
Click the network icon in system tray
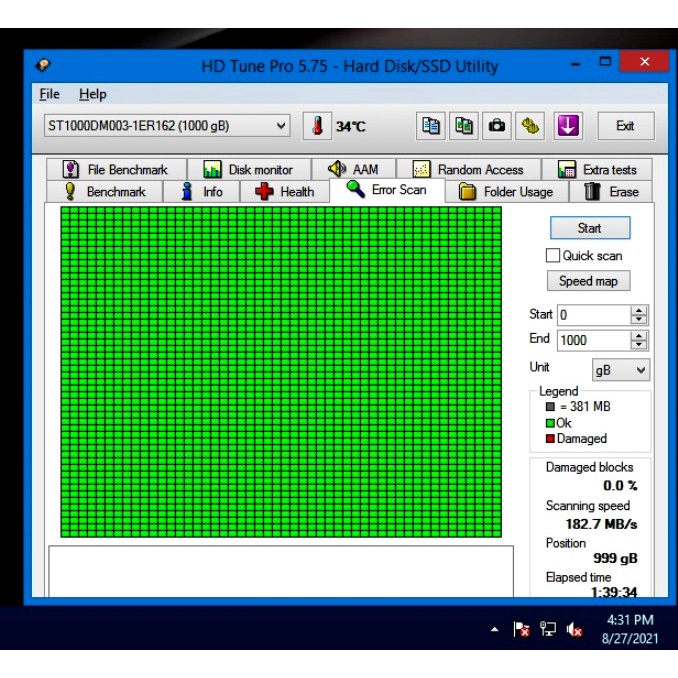pyautogui.click(x=548, y=629)
